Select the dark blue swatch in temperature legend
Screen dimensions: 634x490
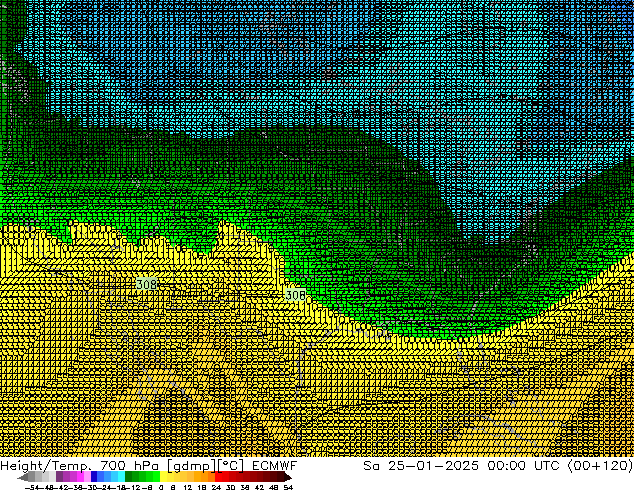(94, 476)
